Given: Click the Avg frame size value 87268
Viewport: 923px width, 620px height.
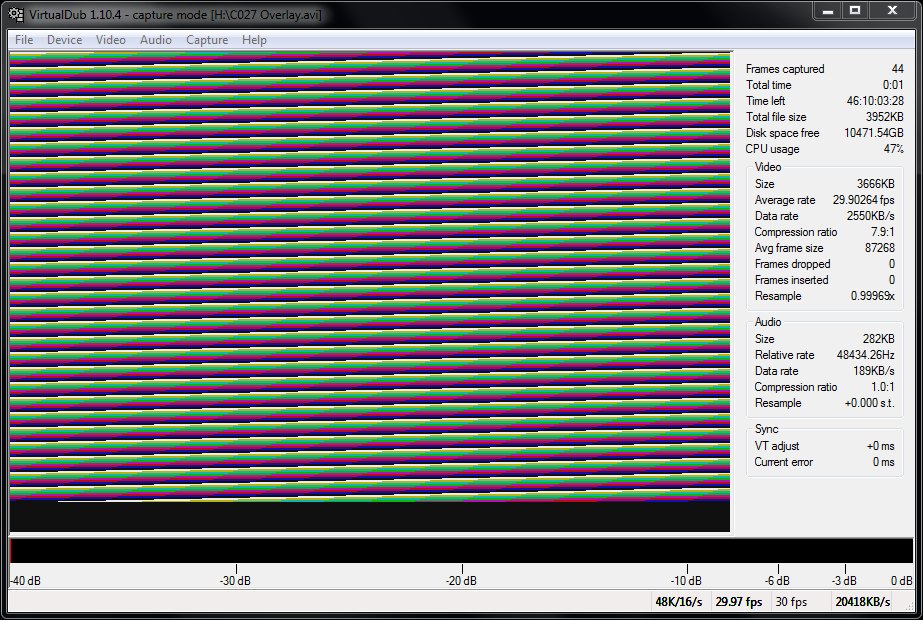Looking at the screenshot, I should [879, 248].
